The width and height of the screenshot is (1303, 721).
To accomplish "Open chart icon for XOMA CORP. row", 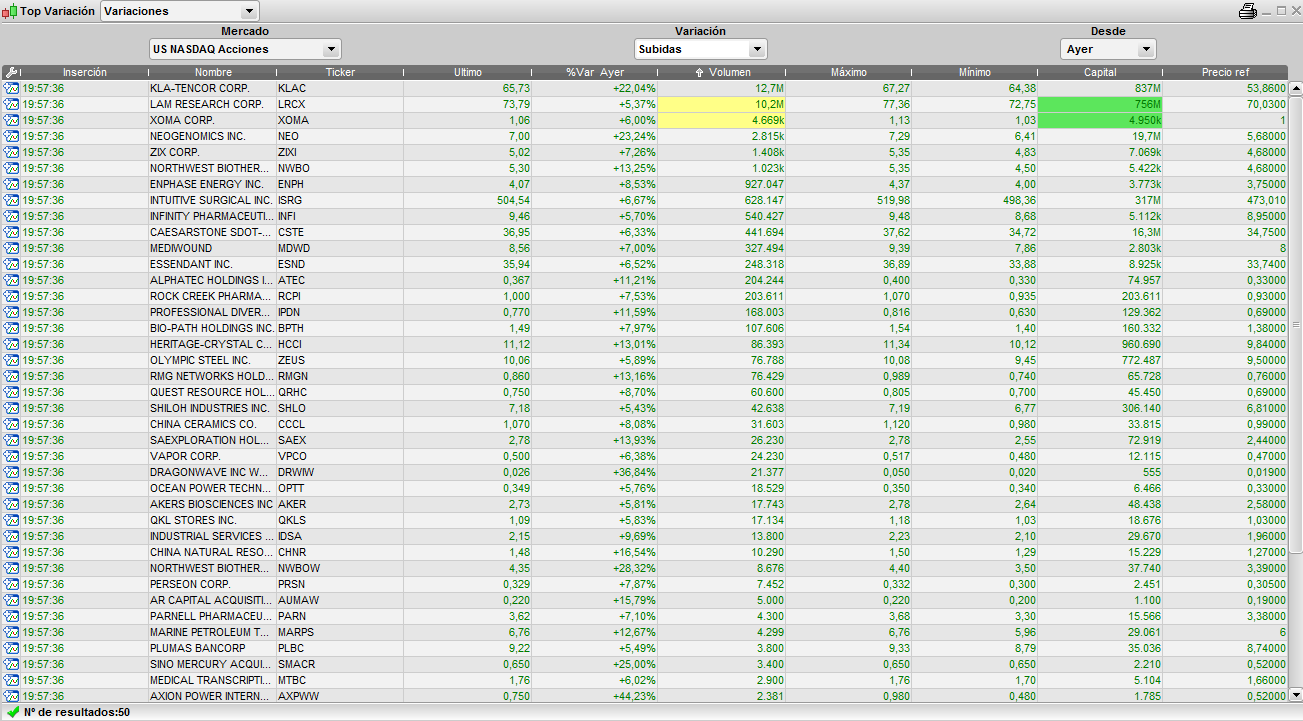I will pyautogui.click(x=11, y=120).
